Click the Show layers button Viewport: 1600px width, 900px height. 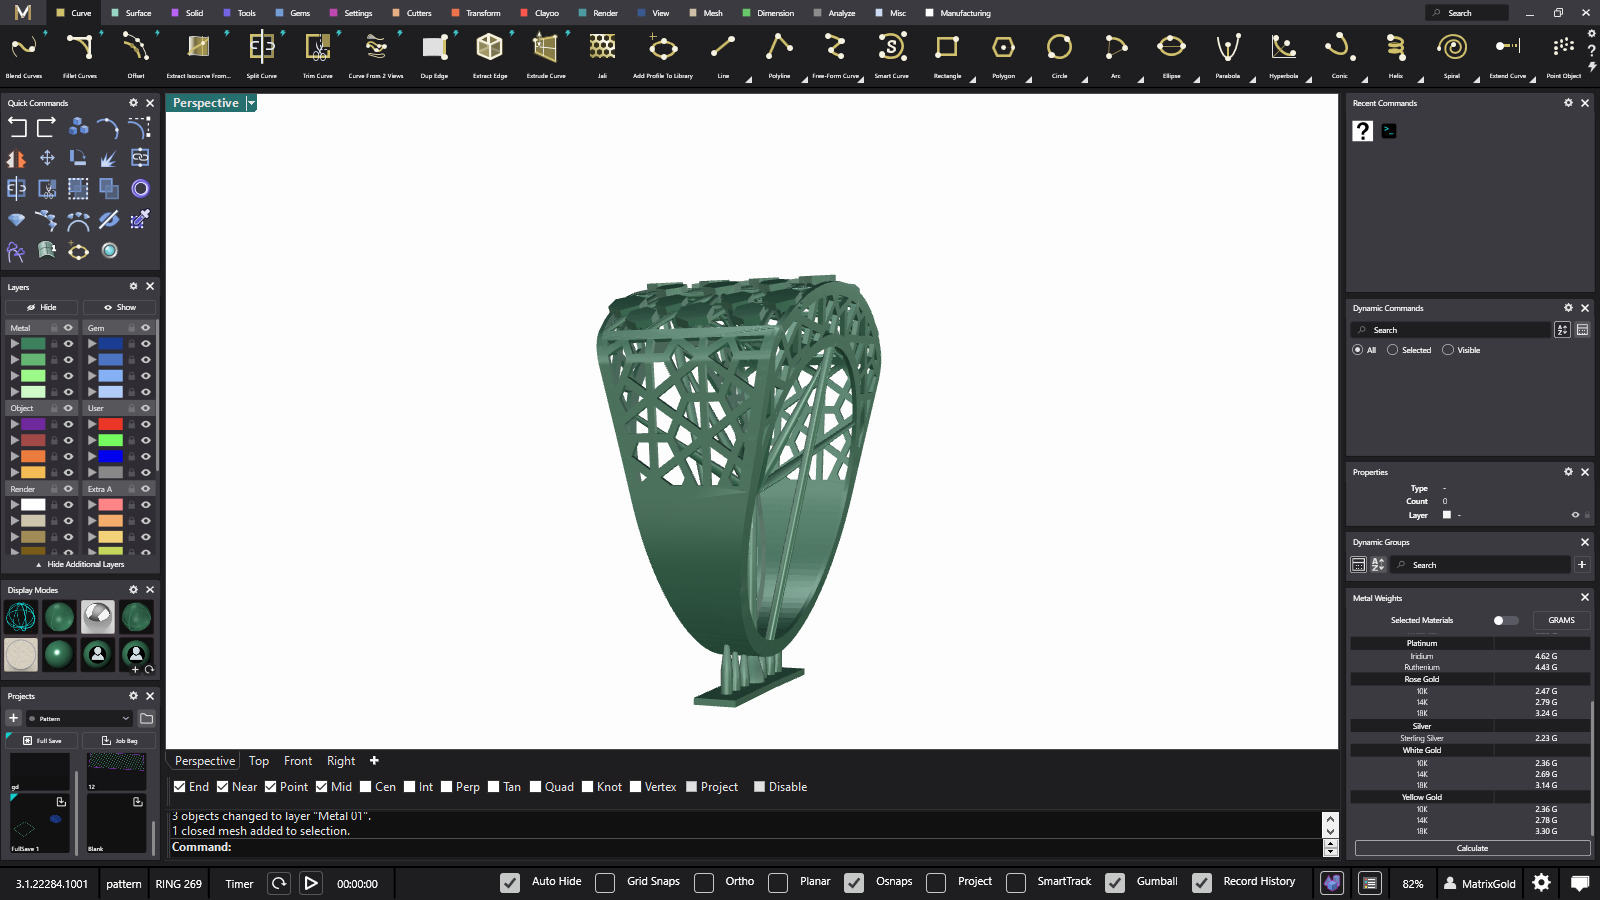(x=120, y=307)
